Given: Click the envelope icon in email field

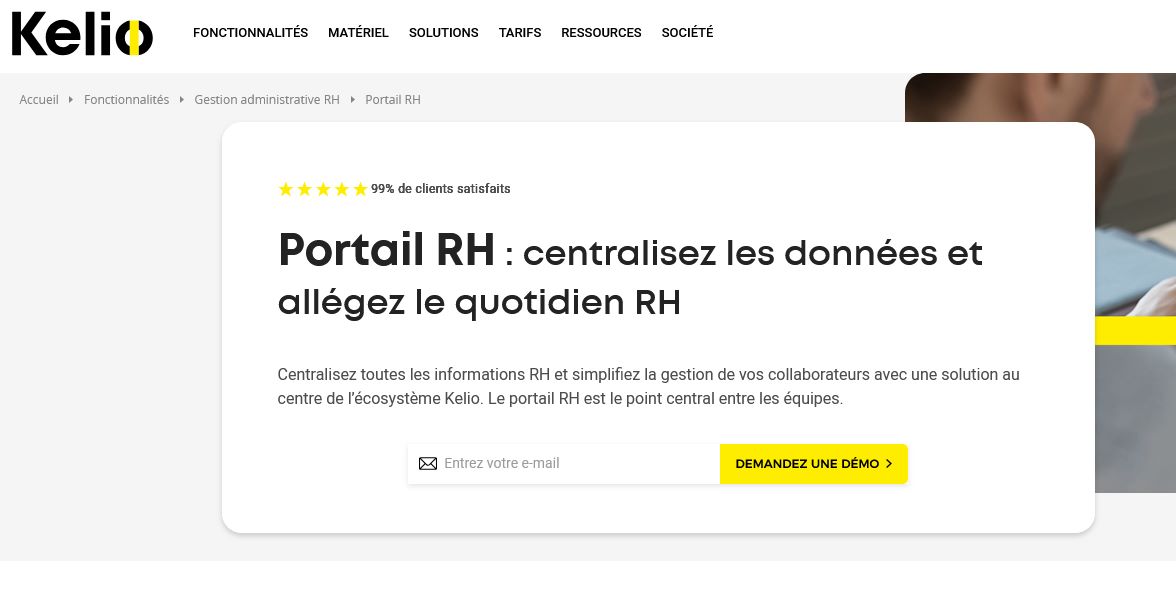Looking at the screenshot, I should point(428,463).
